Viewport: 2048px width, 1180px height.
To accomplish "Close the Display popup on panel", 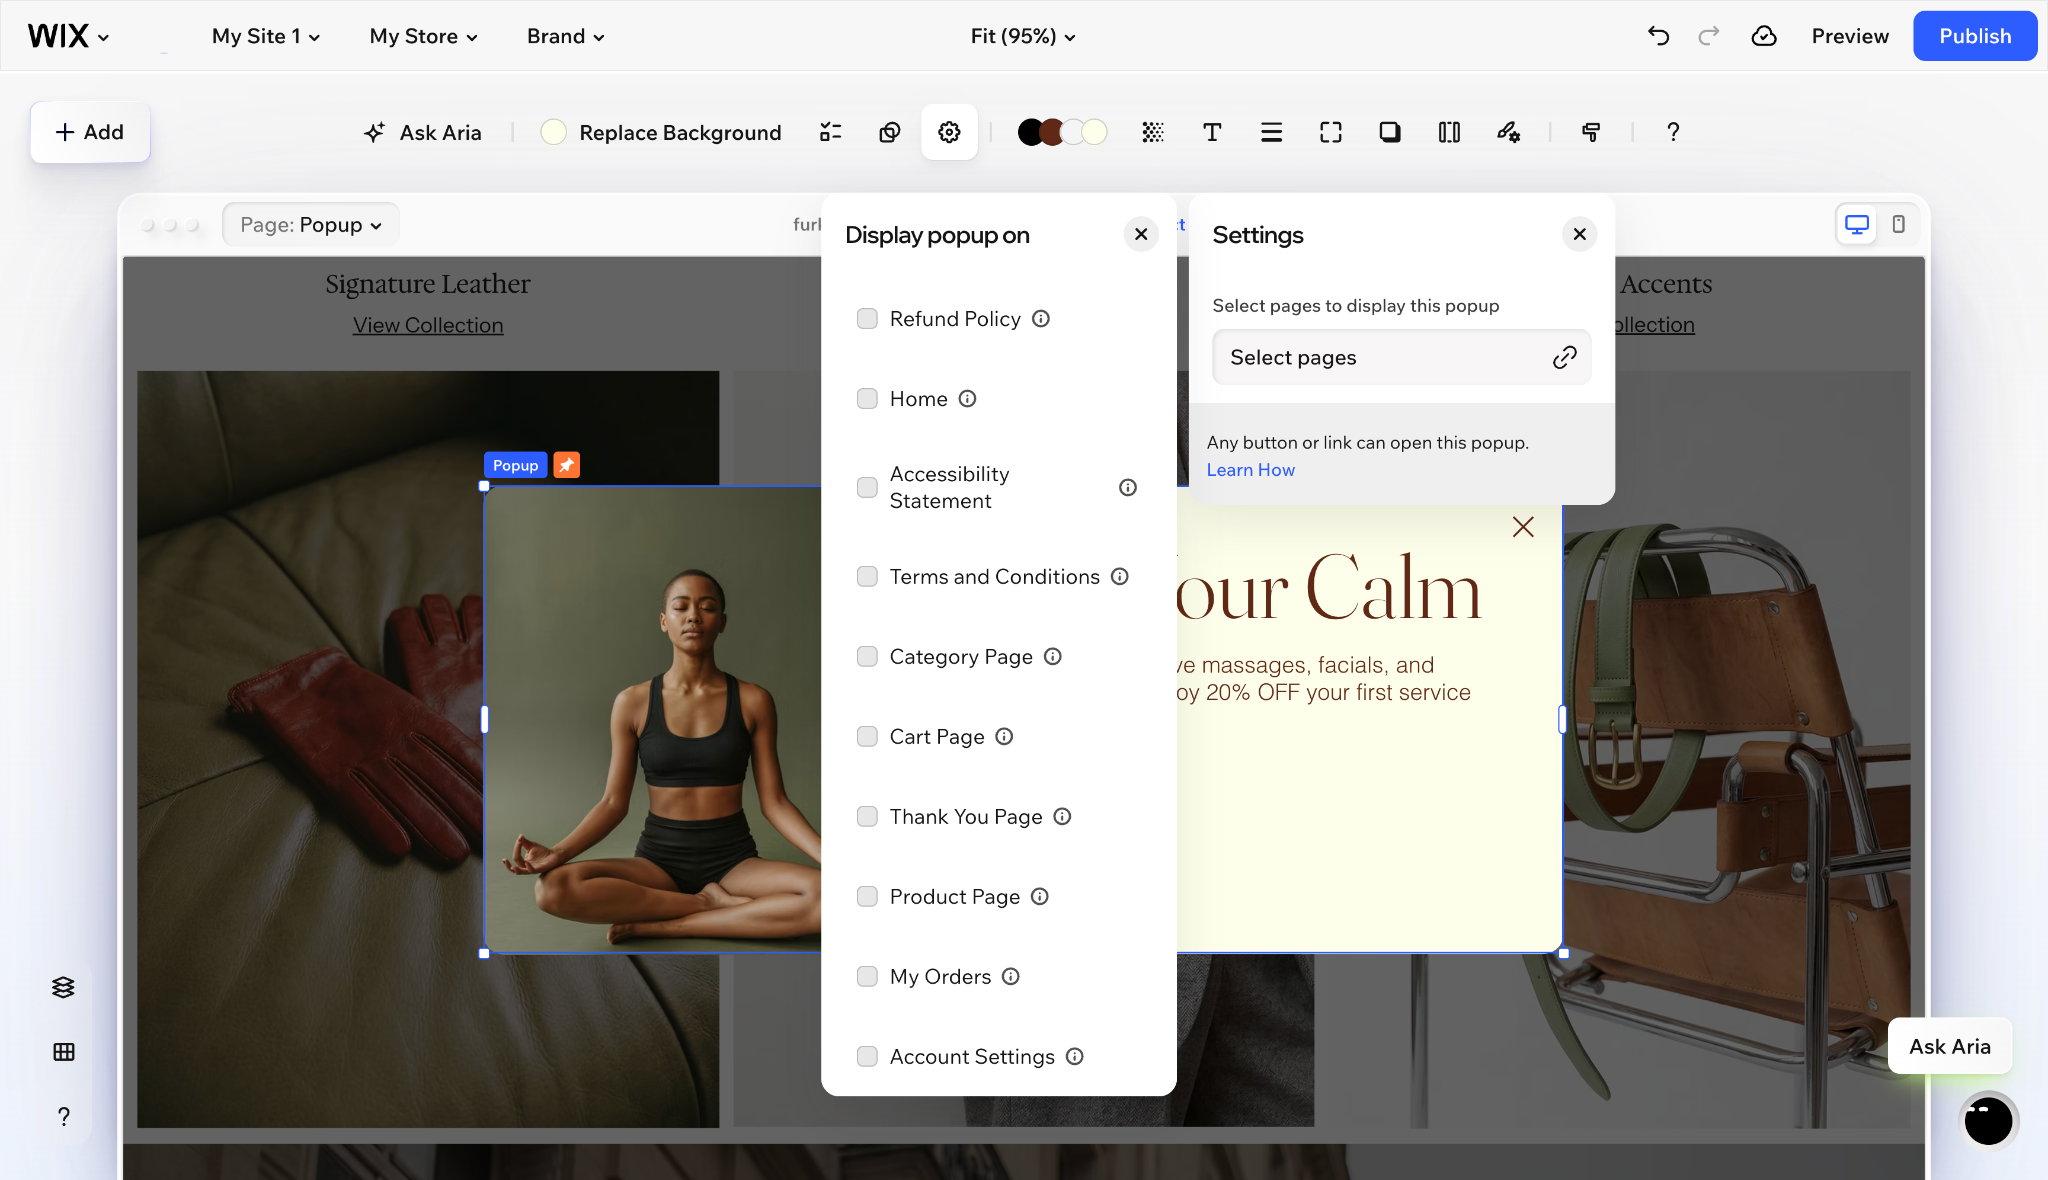I will 1141,234.
